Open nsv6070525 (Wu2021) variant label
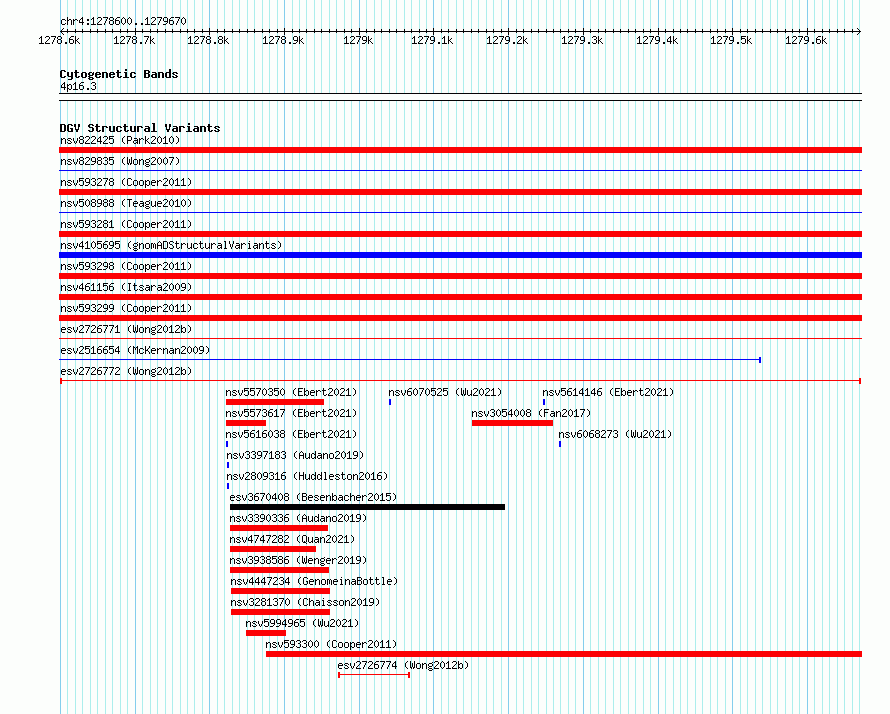This screenshot has height=714, width=890. click(x=445, y=392)
